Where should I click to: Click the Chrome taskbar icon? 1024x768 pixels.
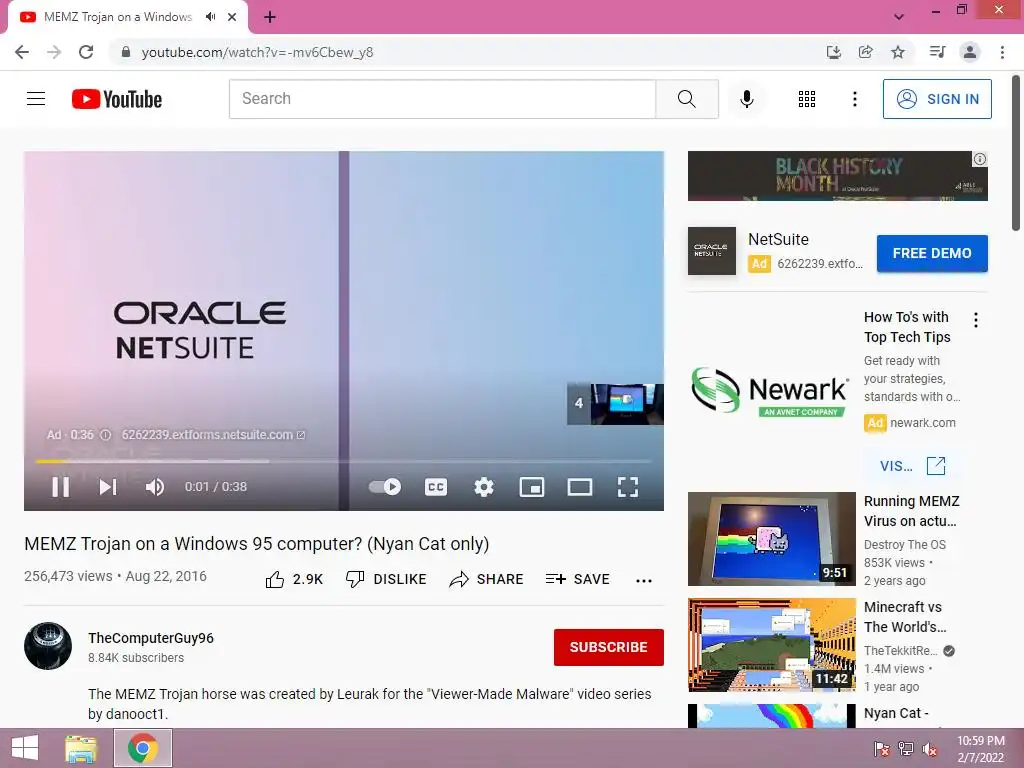pyautogui.click(x=143, y=748)
